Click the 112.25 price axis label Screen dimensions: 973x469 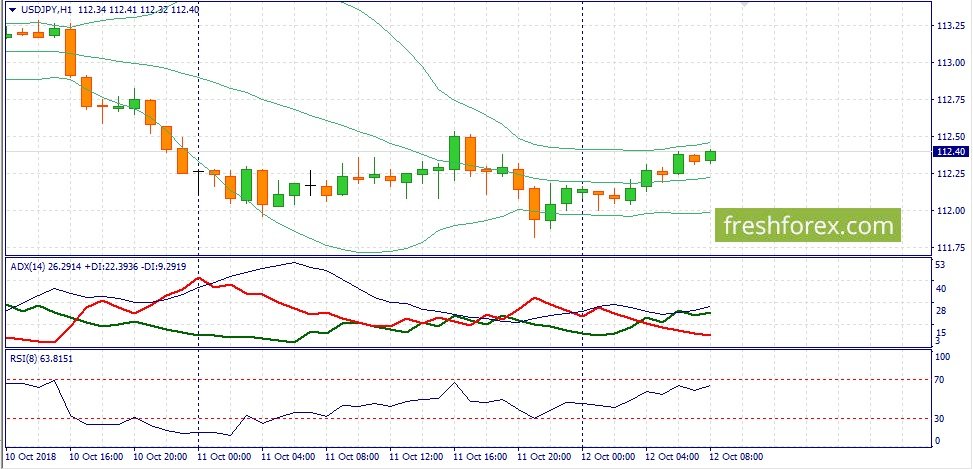point(951,174)
